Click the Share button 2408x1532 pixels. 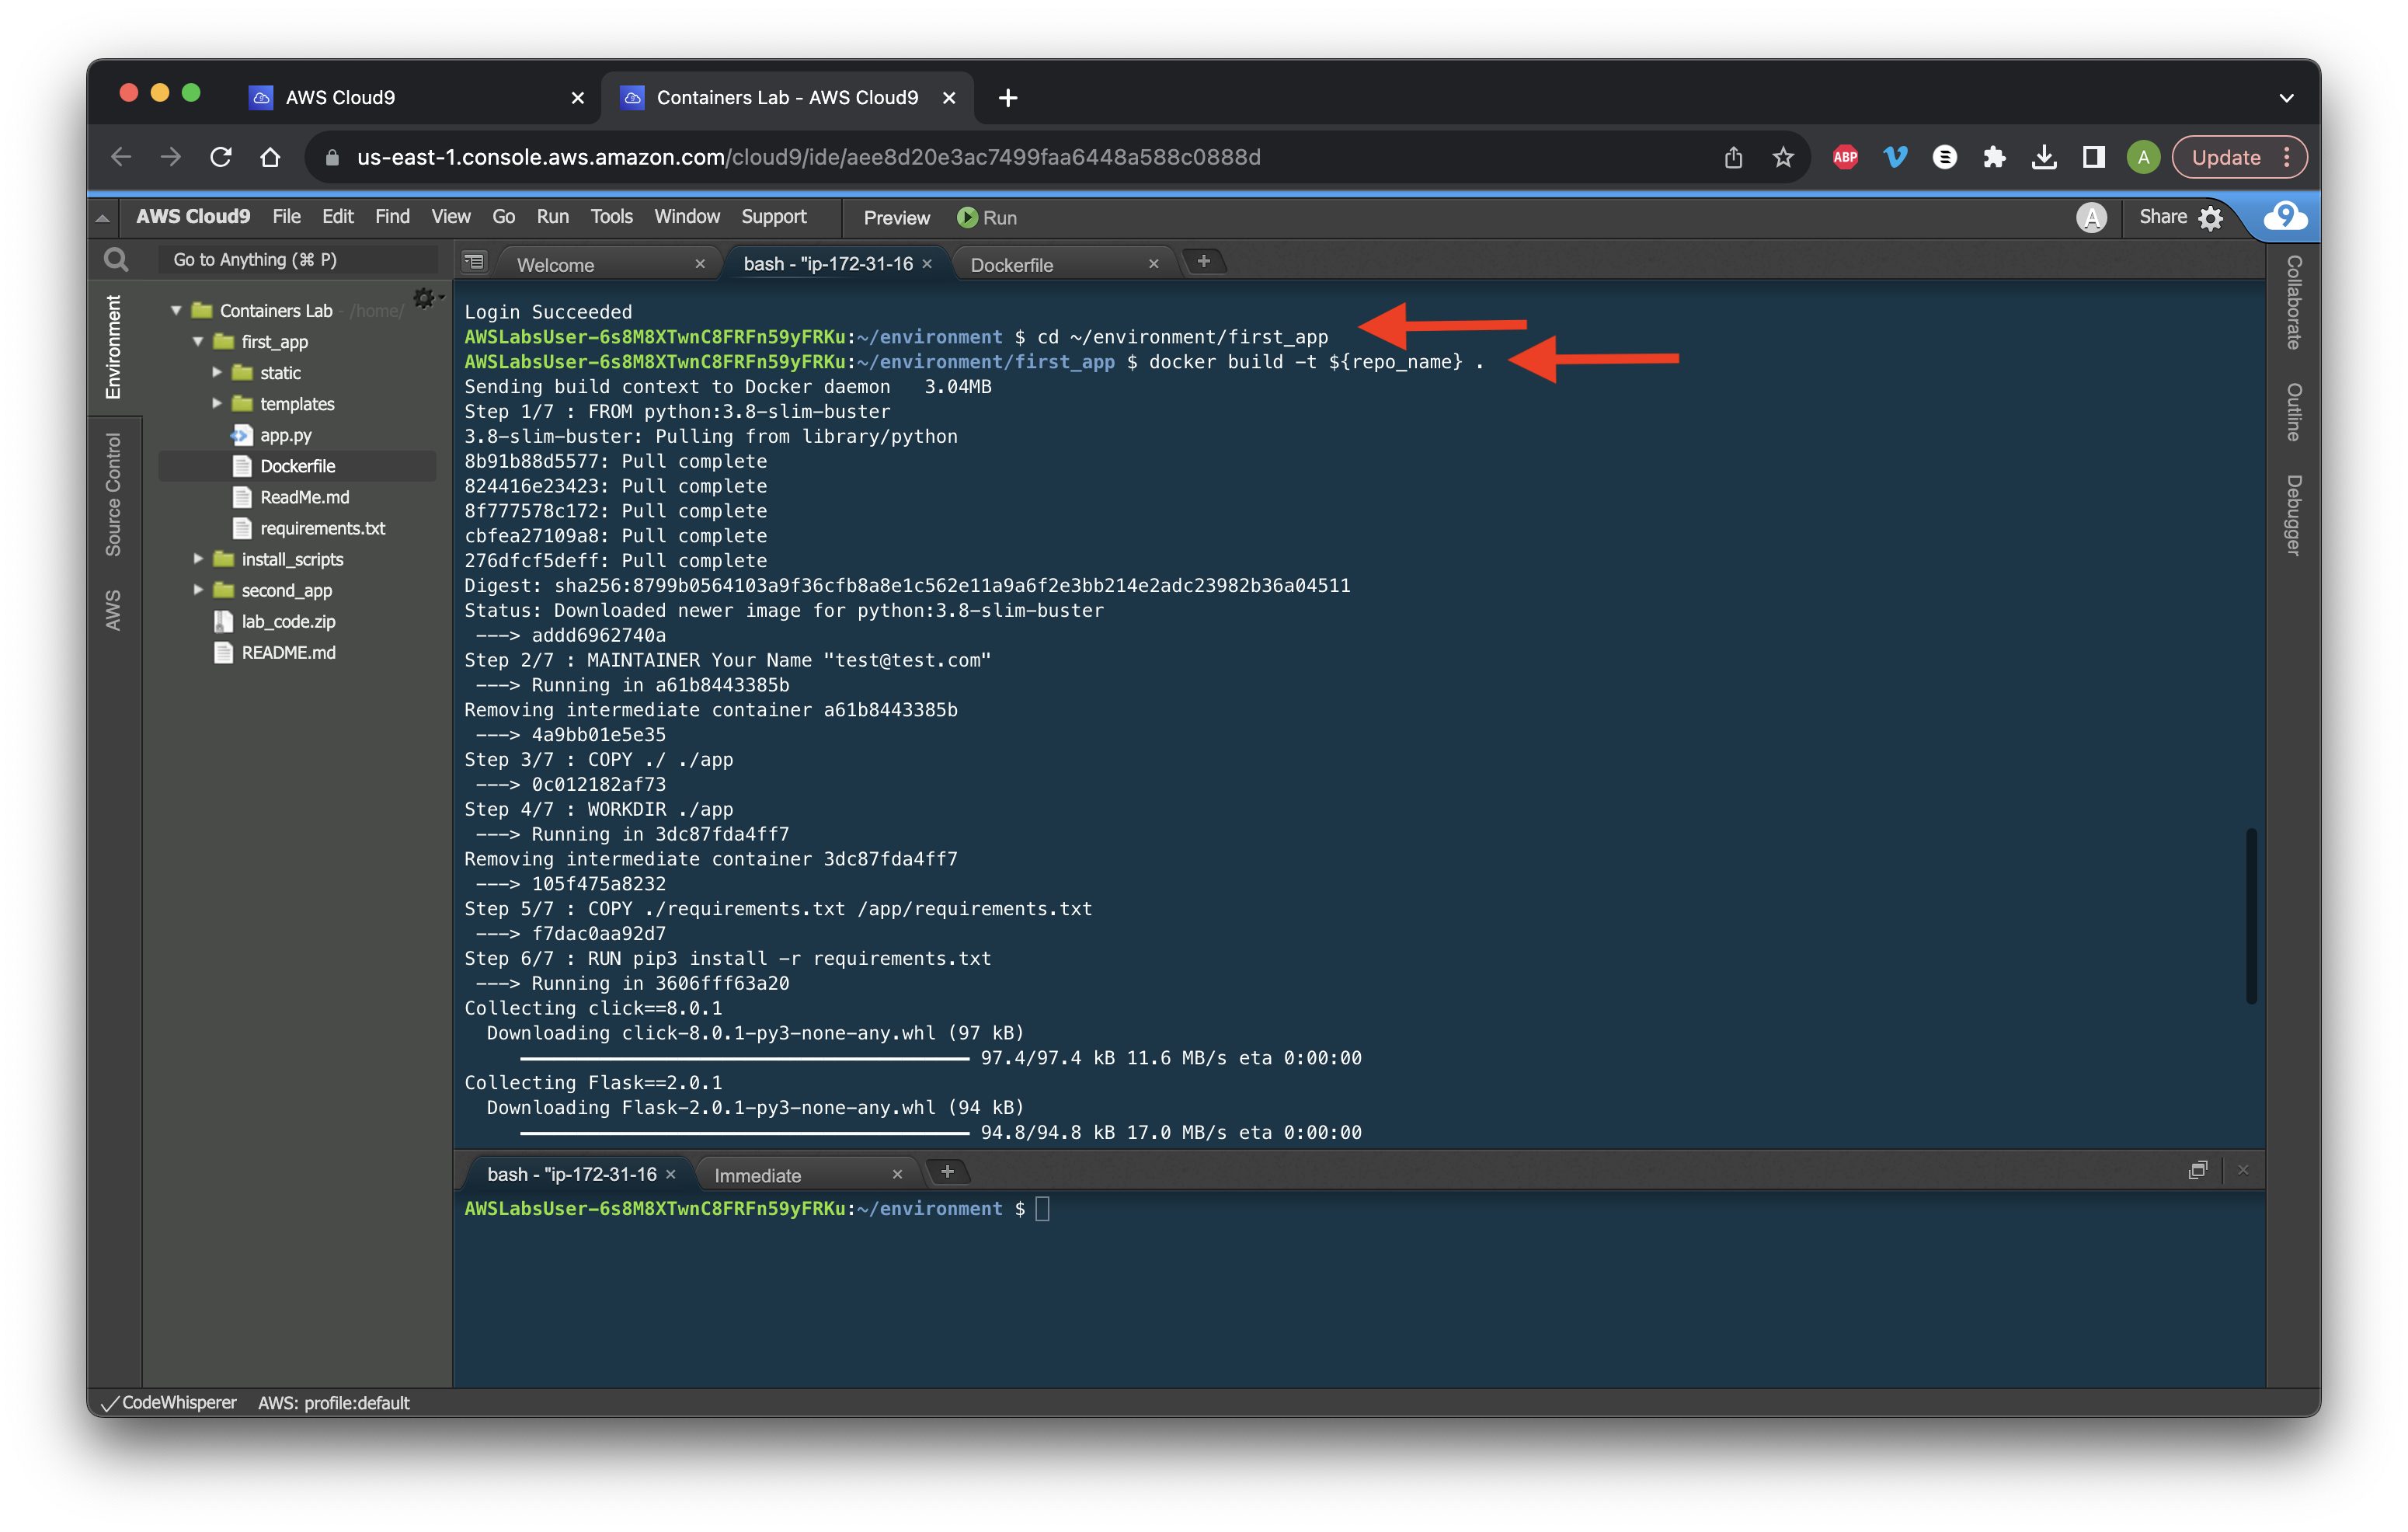(x=2162, y=216)
